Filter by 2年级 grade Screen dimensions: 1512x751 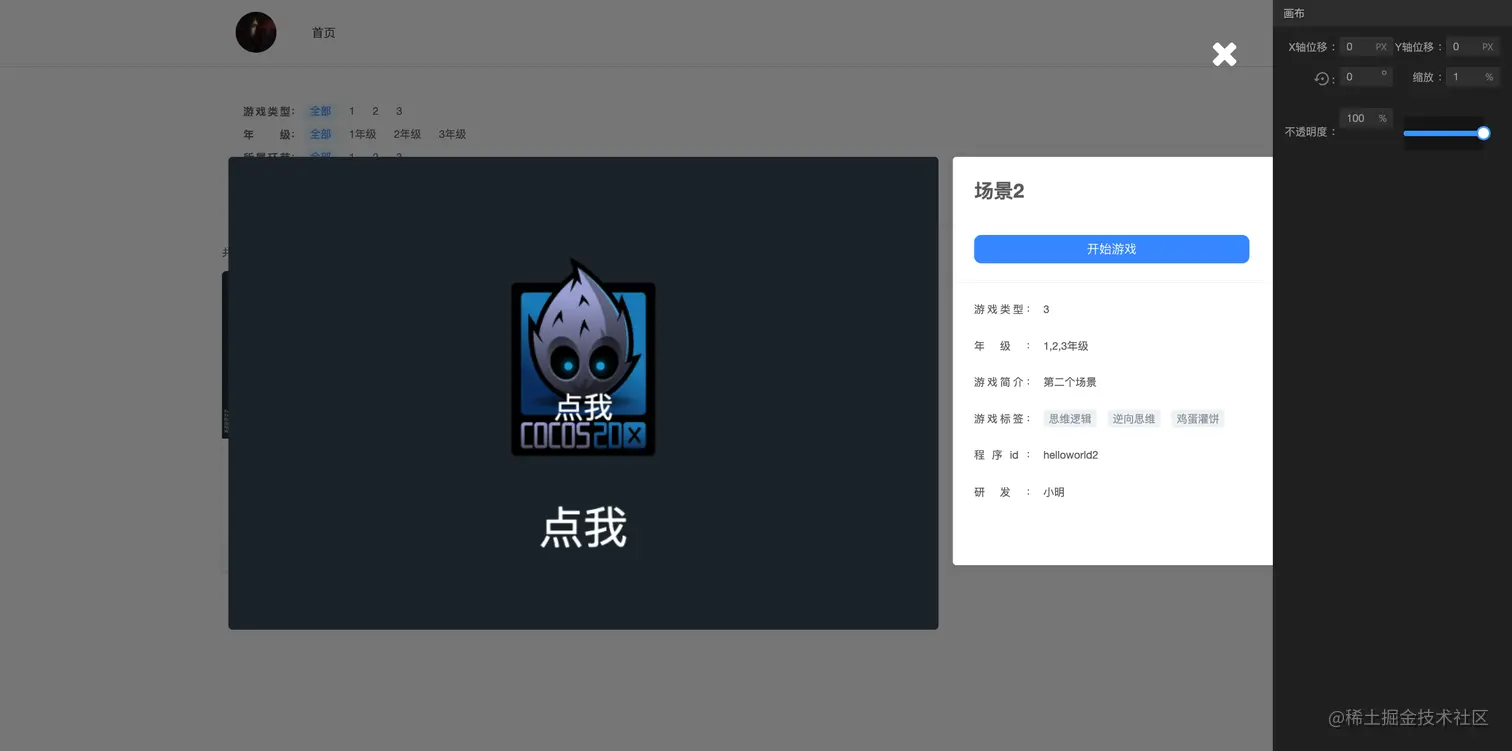pos(407,134)
